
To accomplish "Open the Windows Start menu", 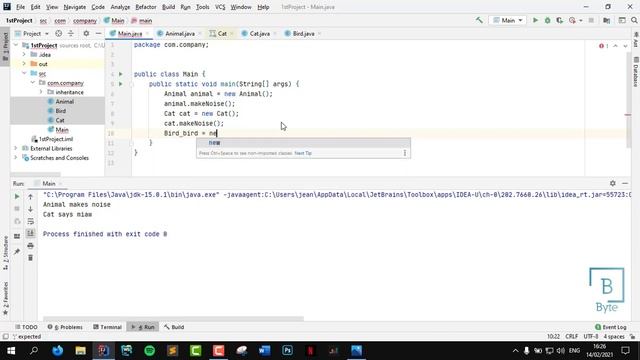I will (11, 351).
